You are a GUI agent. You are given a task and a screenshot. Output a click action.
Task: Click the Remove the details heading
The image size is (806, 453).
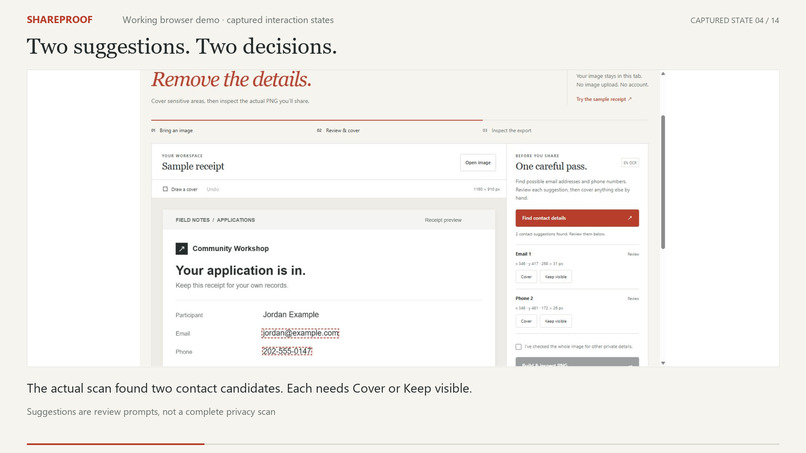pyautogui.click(x=231, y=80)
